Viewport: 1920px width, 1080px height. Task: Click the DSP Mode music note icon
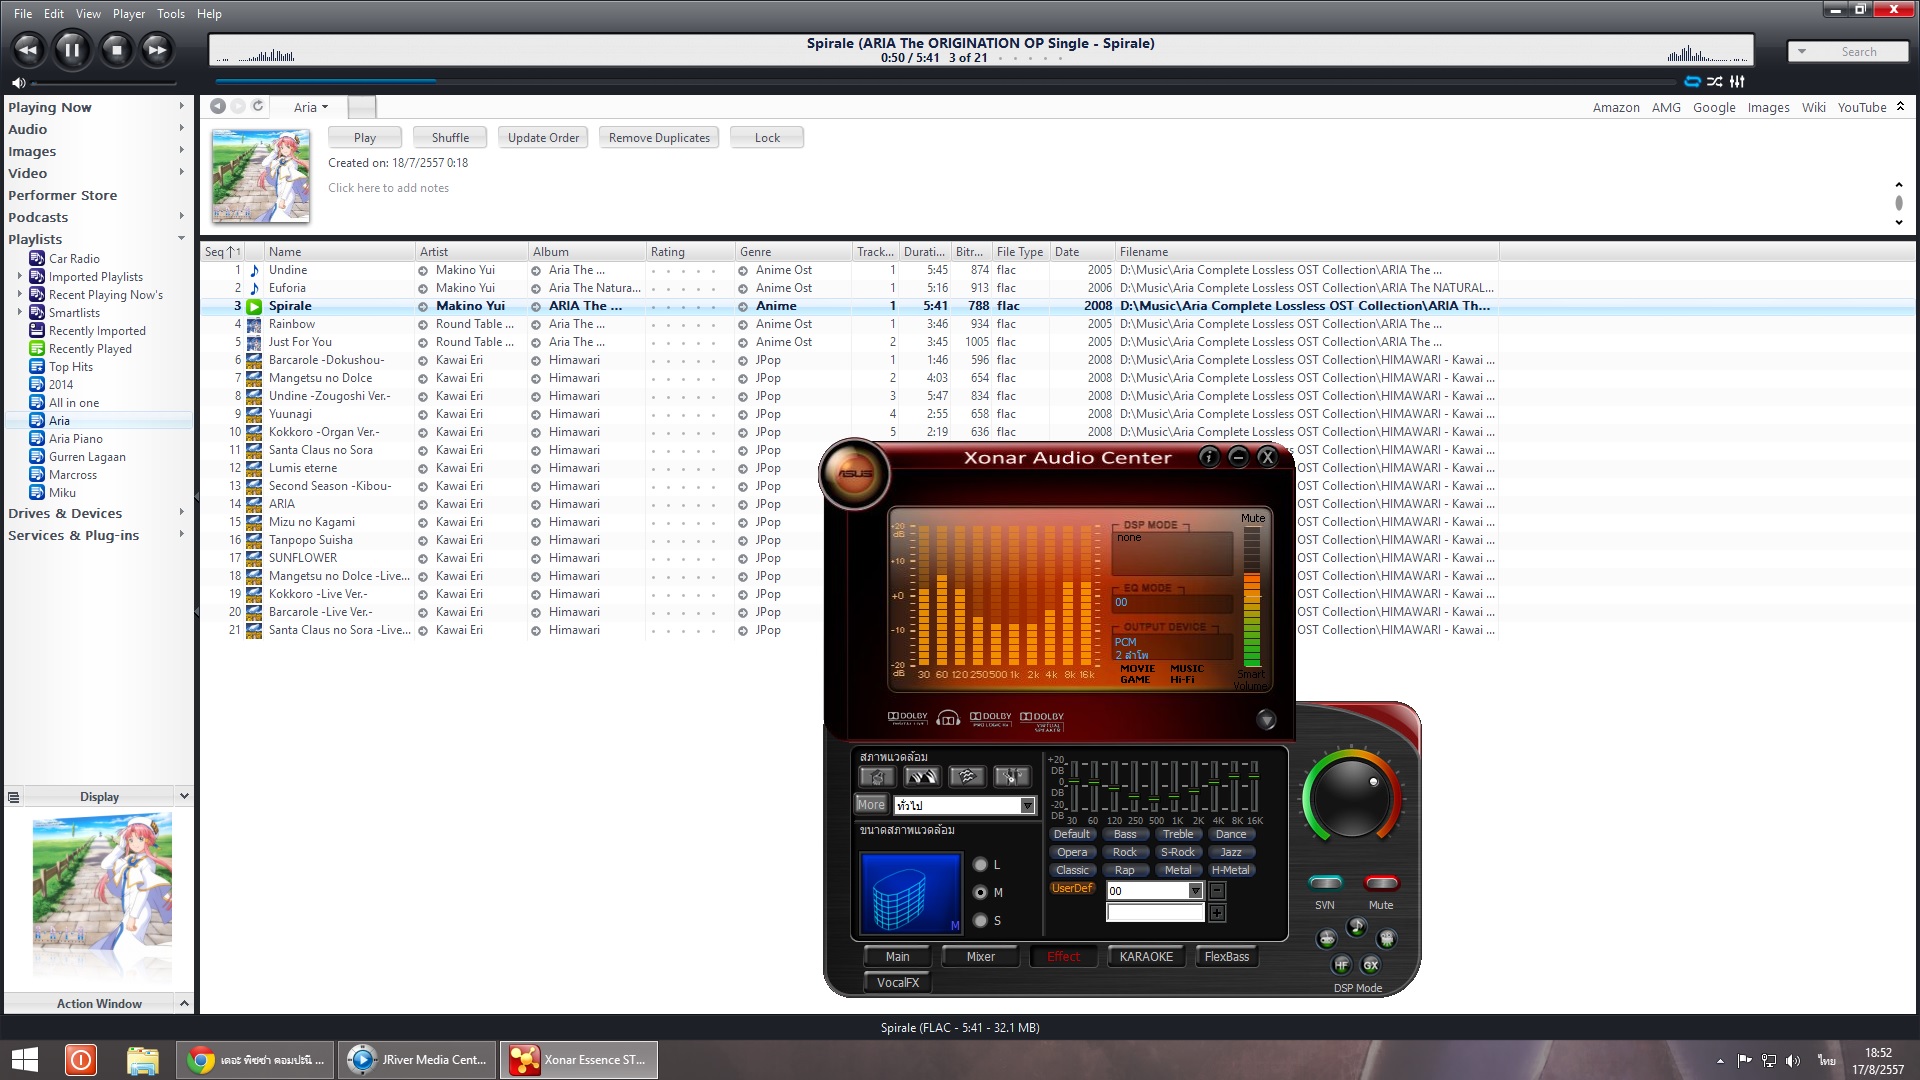click(1356, 927)
